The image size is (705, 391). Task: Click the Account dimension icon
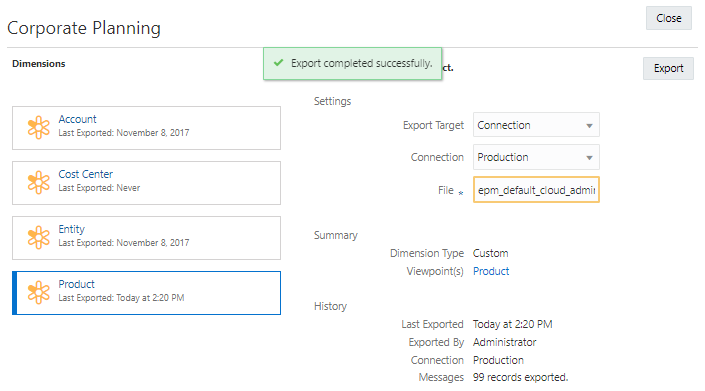point(39,128)
